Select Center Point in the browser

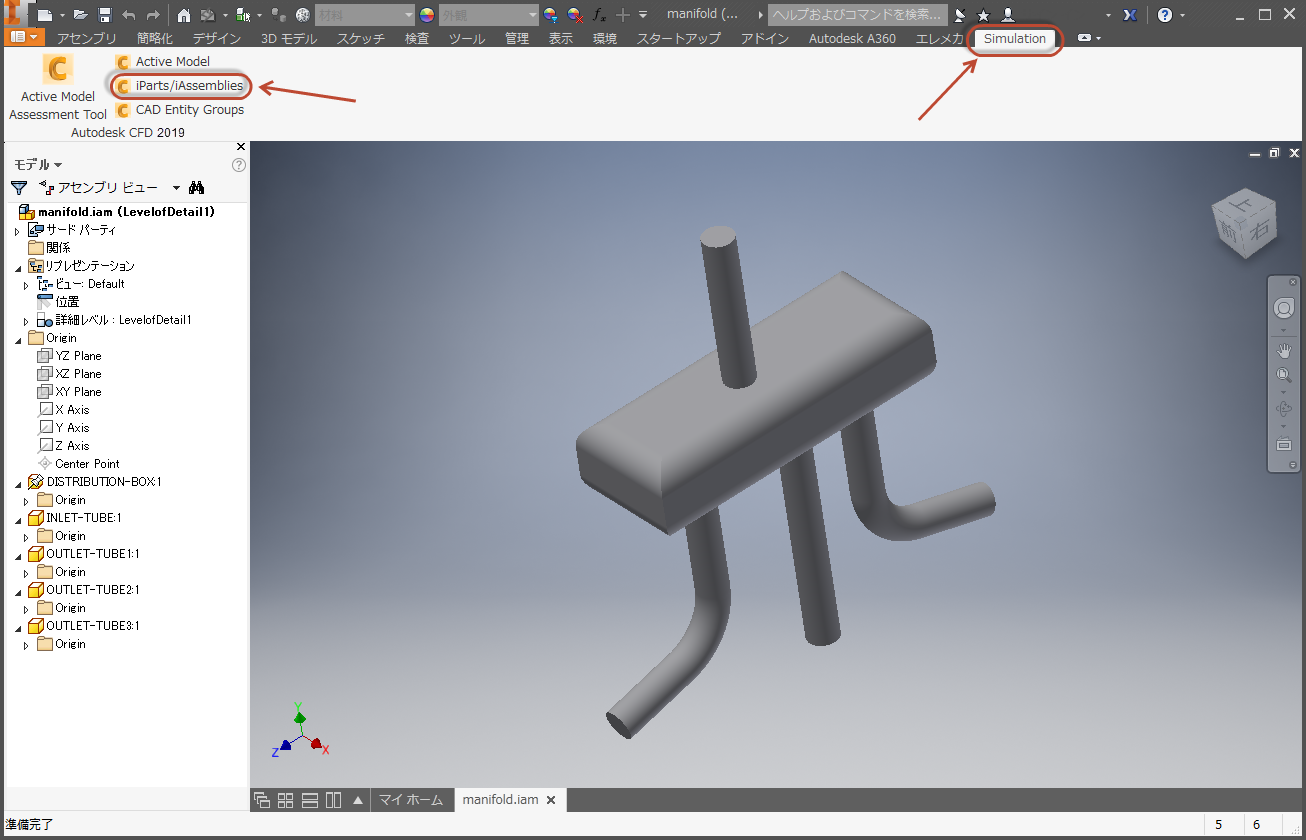(x=78, y=464)
